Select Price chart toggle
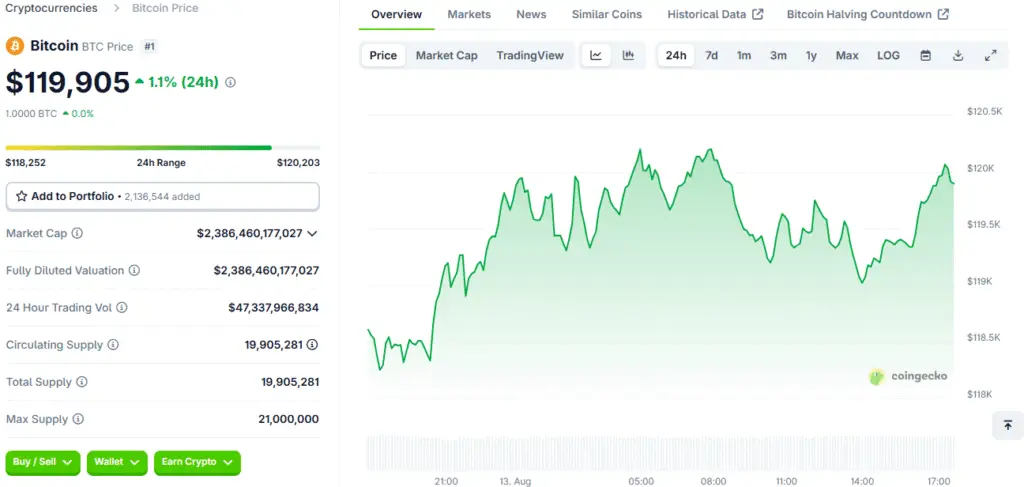The height and width of the screenshot is (487, 1024). (383, 55)
